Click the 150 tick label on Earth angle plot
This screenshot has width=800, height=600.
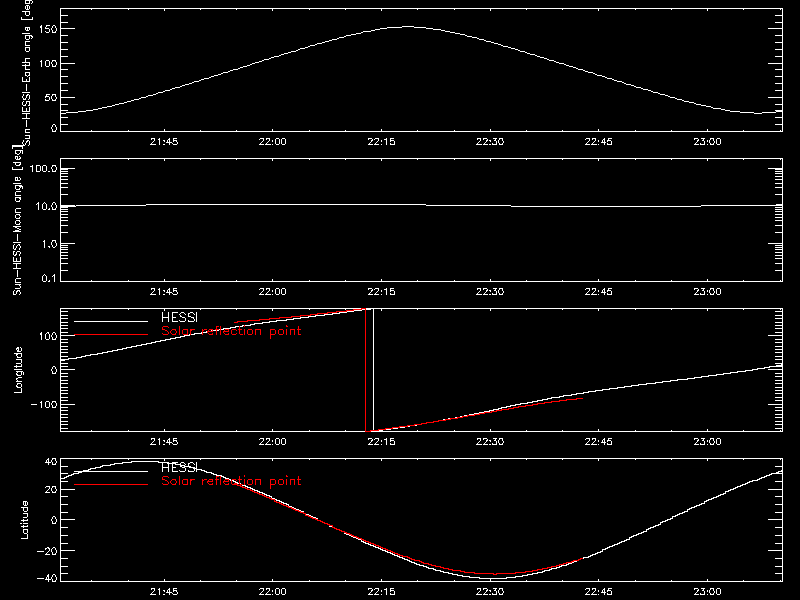pos(47,29)
